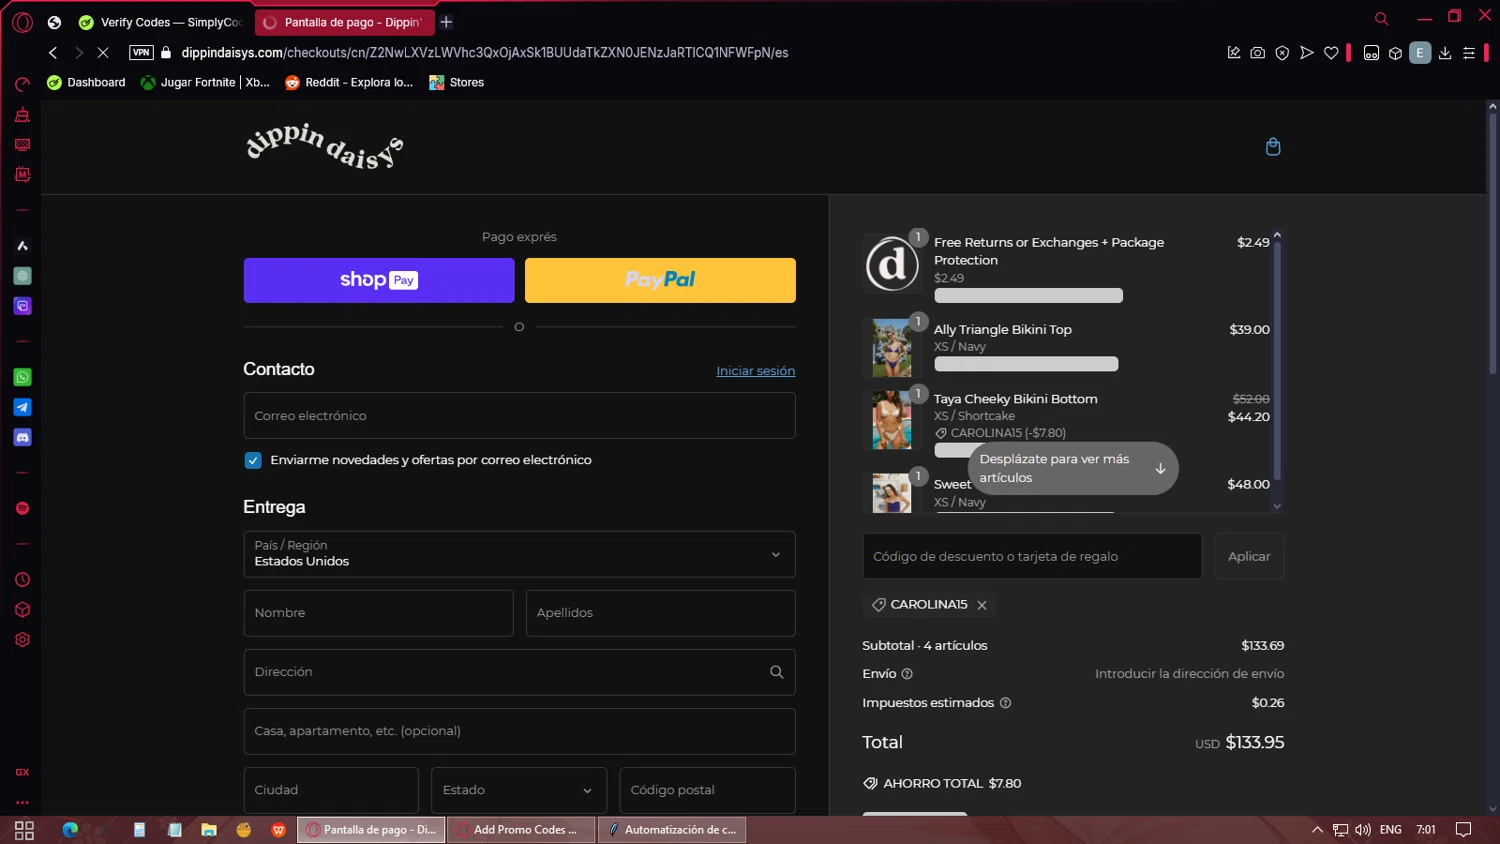
Task: Open the Opera menu logo
Action: pos(23,22)
